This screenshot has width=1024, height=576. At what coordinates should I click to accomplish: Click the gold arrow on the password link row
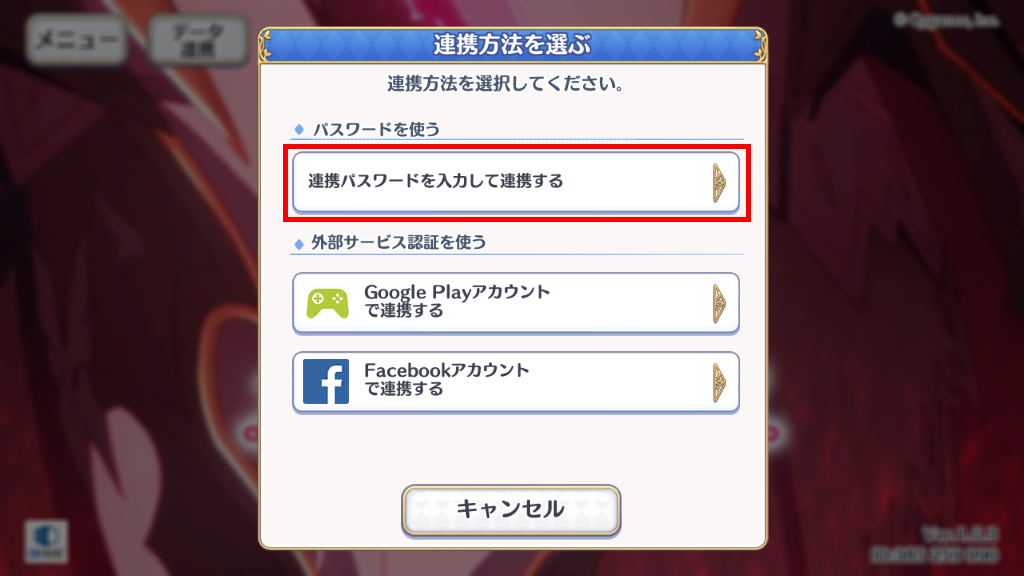tap(719, 183)
